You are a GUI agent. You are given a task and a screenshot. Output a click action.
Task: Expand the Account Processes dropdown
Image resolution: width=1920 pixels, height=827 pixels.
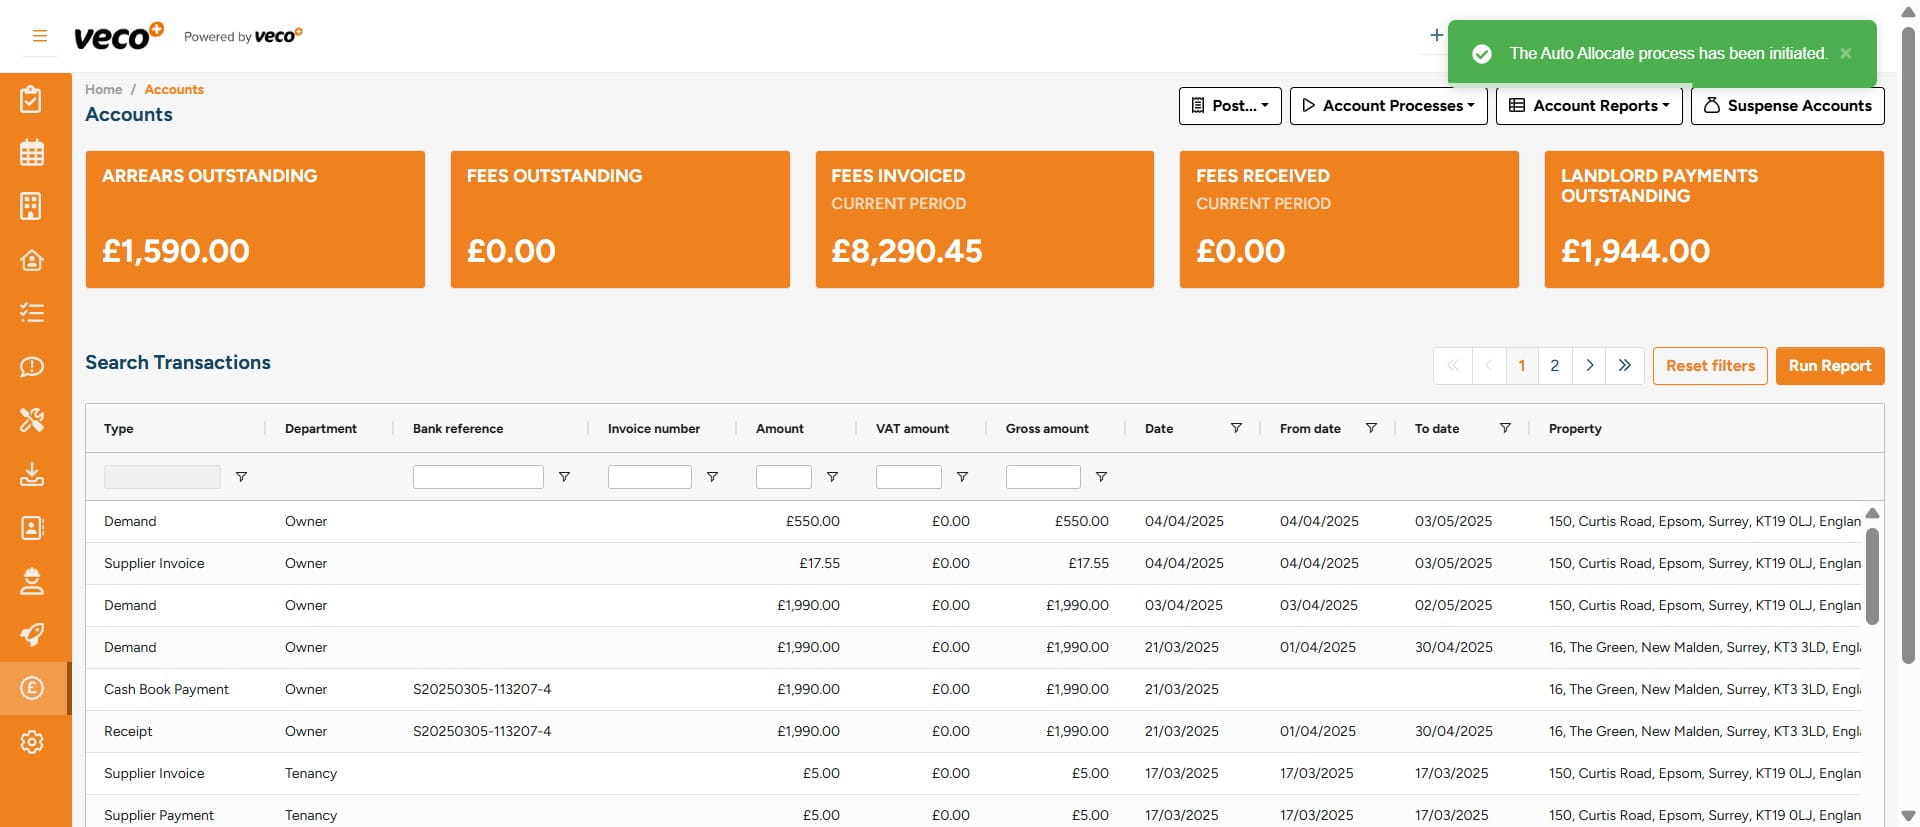click(x=1388, y=106)
